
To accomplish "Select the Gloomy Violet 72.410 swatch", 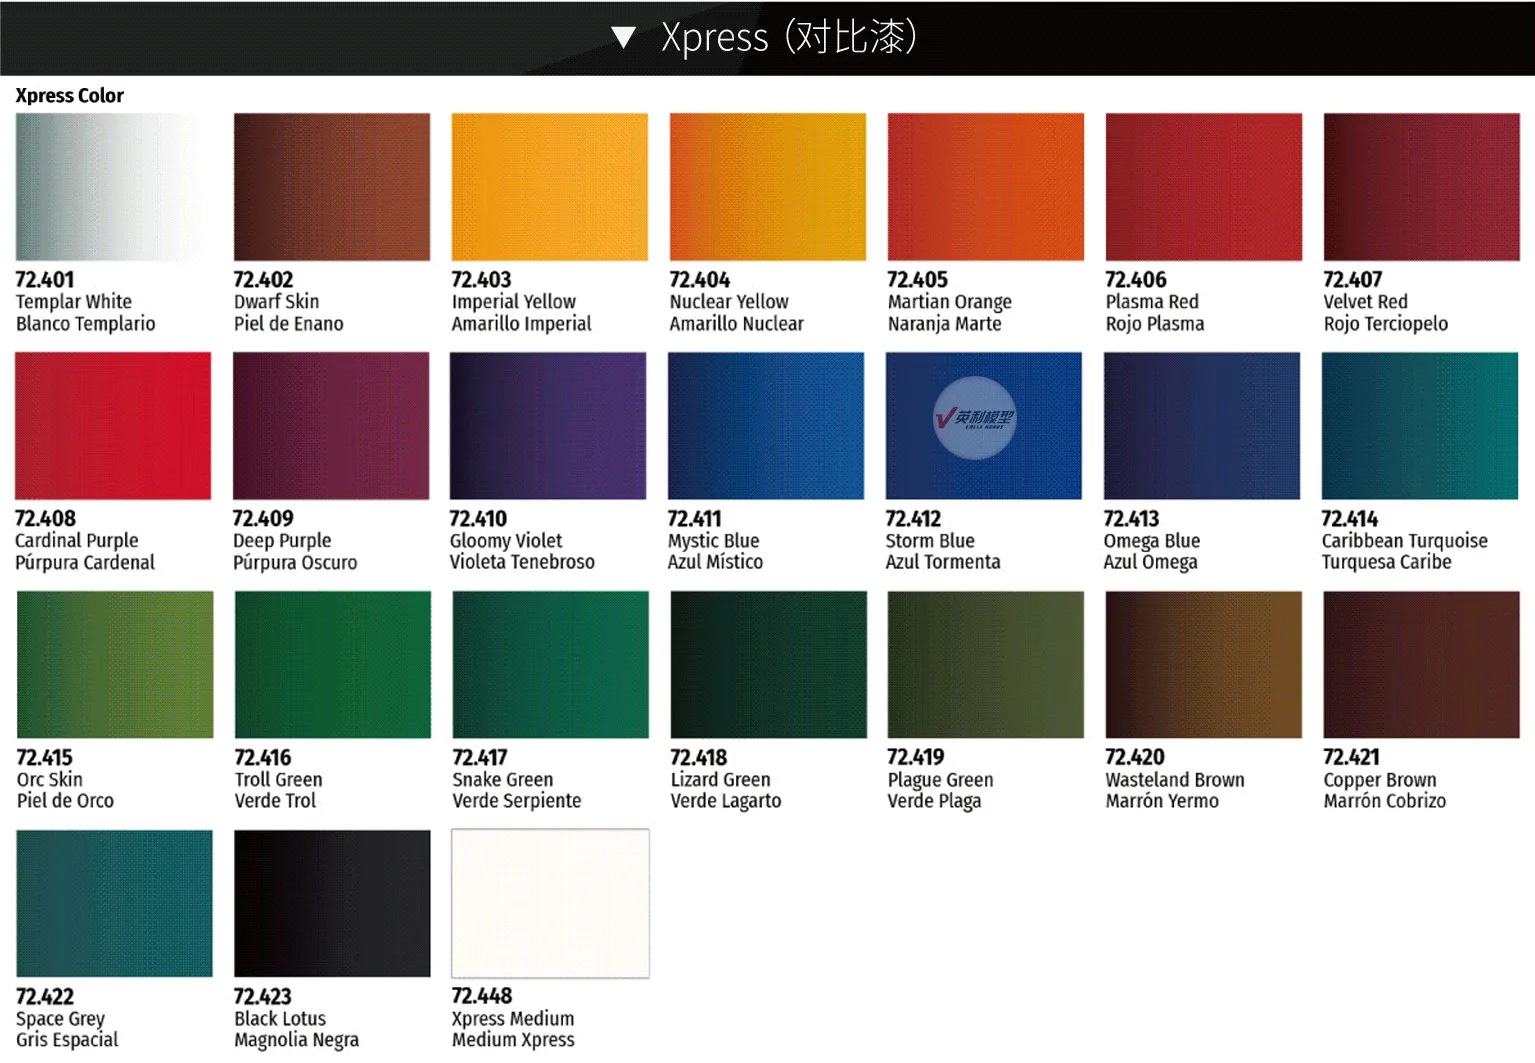I will point(548,426).
